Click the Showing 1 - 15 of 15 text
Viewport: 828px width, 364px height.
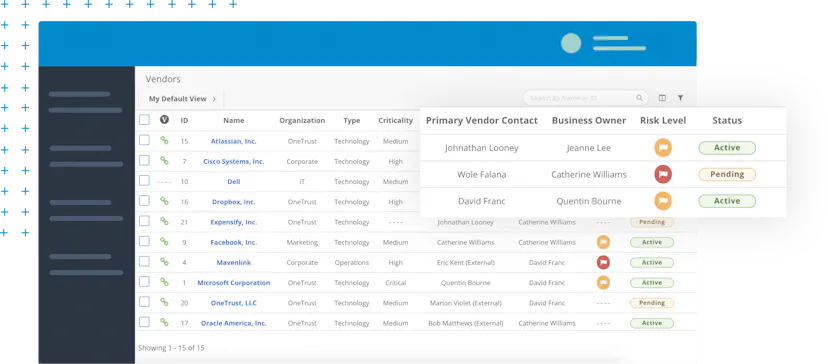171,348
